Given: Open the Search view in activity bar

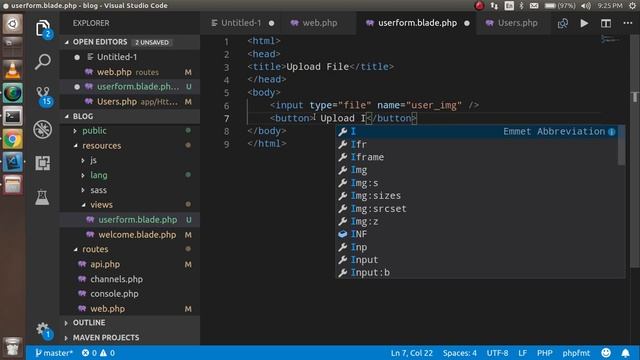Looking at the screenshot, I should point(43,62).
